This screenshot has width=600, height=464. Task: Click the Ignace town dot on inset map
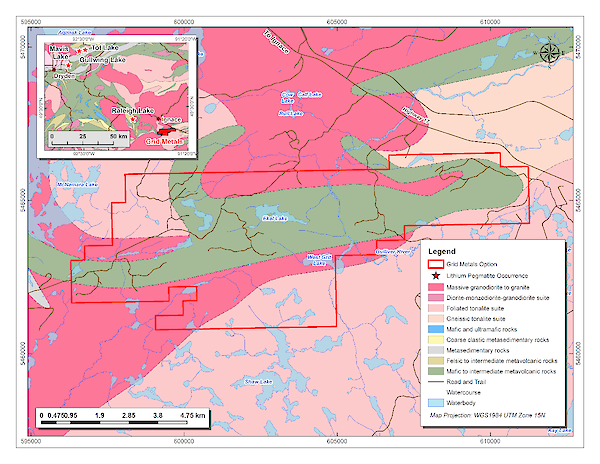(159, 125)
